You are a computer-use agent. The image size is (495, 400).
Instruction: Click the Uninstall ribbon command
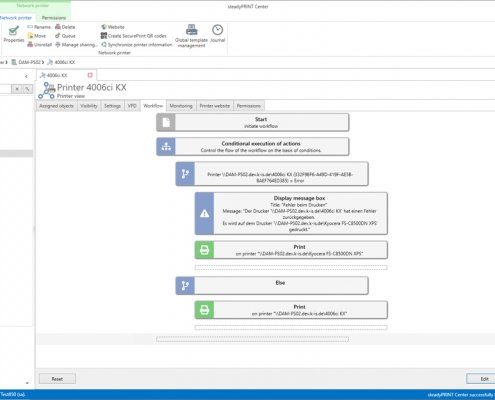pos(40,44)
